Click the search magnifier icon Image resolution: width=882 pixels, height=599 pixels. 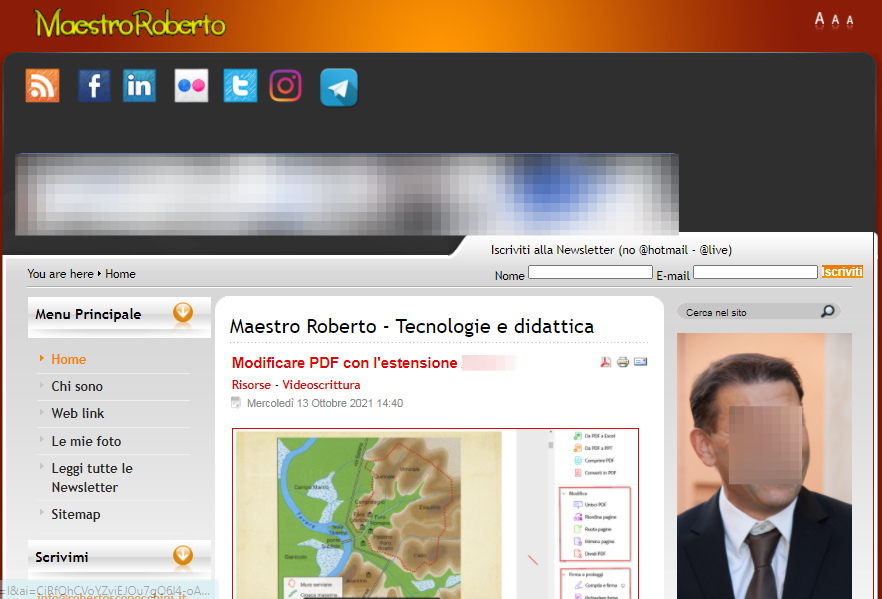[827, 312]
